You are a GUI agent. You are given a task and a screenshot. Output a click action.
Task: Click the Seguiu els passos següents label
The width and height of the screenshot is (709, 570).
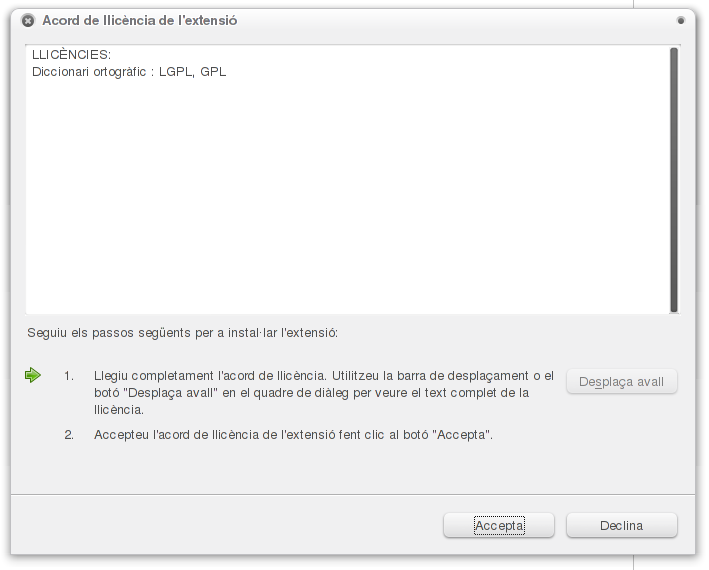click(182, 333)
